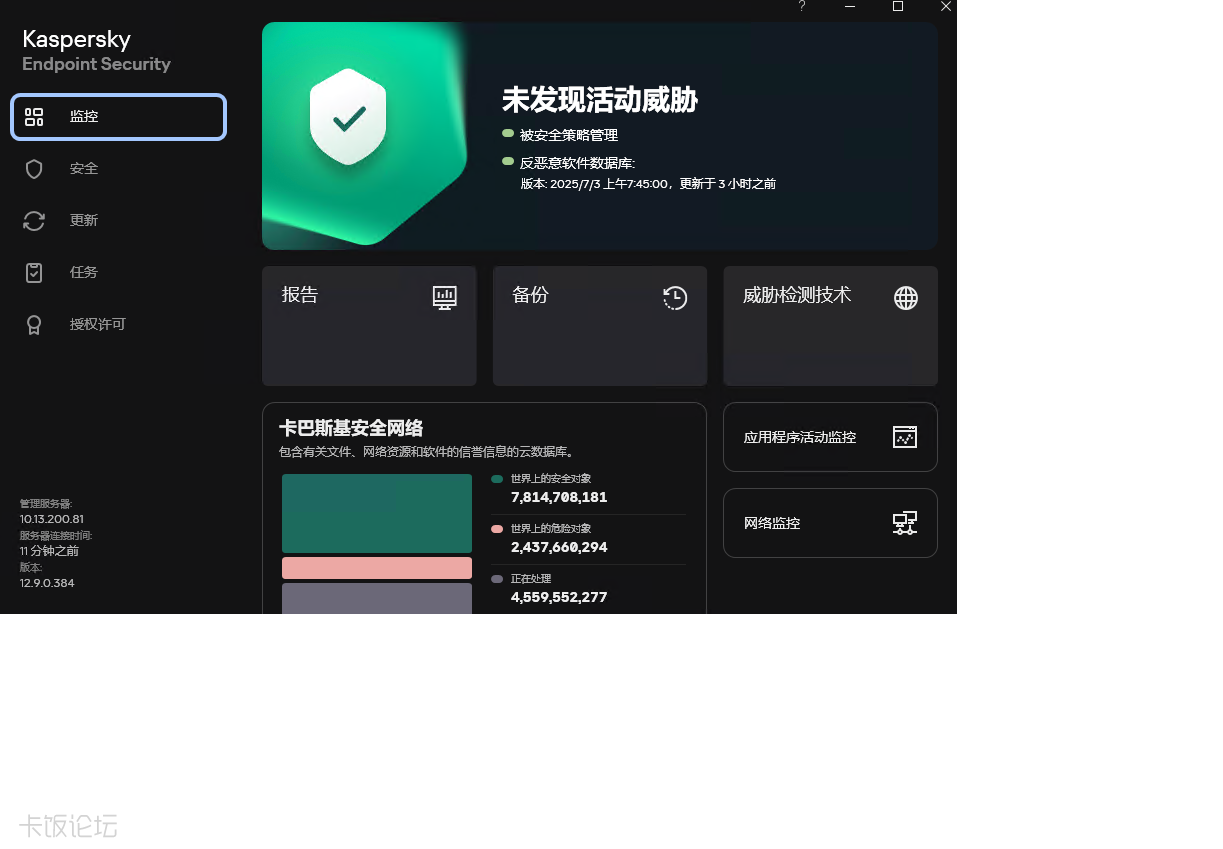The width and height of the screenshot is (1223, 849).
Task: Click the Kaspersky Endpoint Security logo text
Action: [x=97, y=51]
